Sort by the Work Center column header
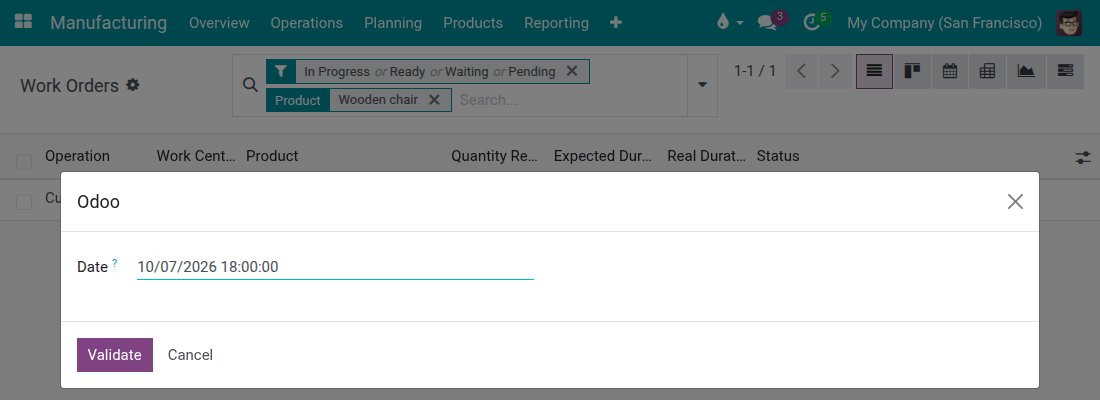The image size is (1100, 400). [x=196, y=156]
